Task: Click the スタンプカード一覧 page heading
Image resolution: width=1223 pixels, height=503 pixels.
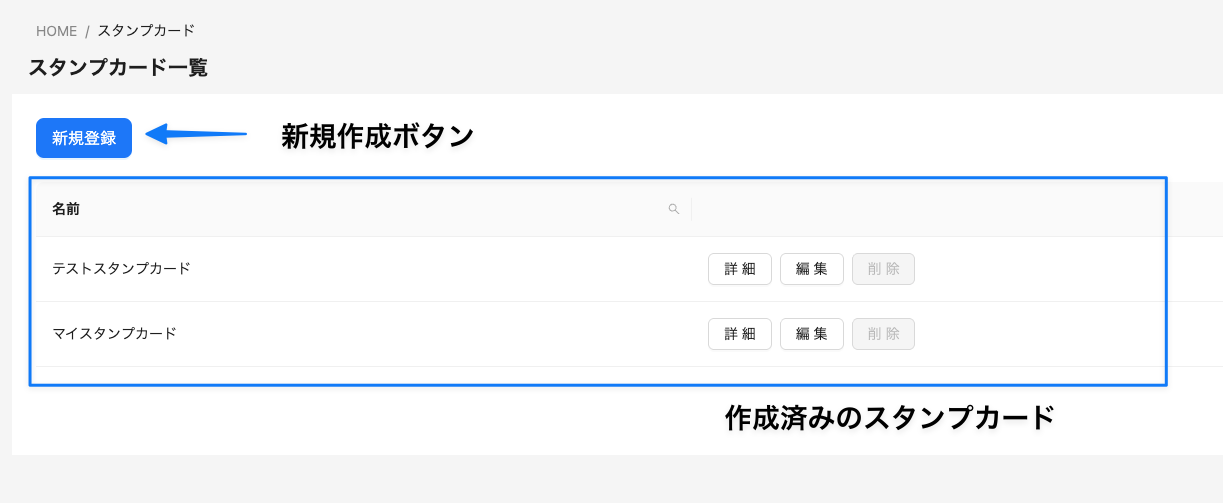Action: point(118,68)
